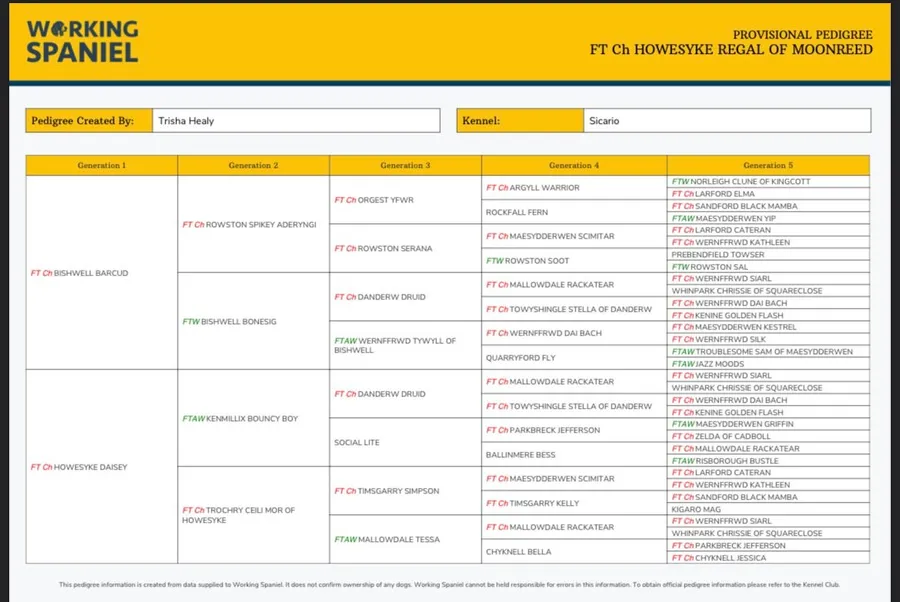Click the Generation 5 column header
Image resolution: width=900 pixels, height=602 pixels.
point(768,165)
